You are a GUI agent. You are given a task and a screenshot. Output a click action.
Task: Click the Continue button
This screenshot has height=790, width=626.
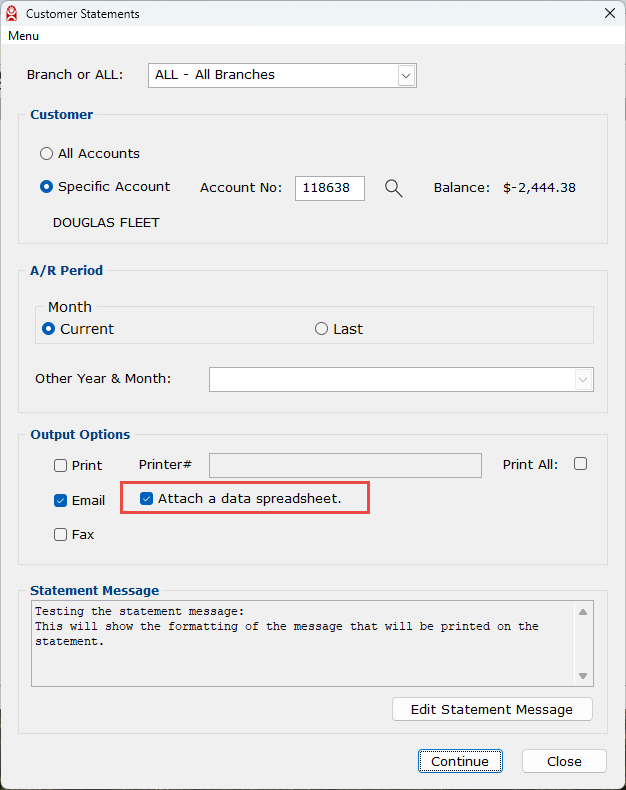[460, 761]
